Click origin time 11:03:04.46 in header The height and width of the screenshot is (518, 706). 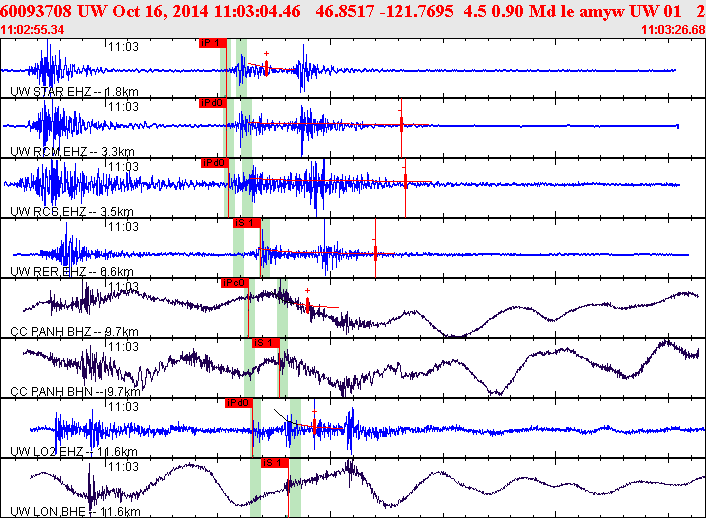pyautogui.click(x=257, y=11)
